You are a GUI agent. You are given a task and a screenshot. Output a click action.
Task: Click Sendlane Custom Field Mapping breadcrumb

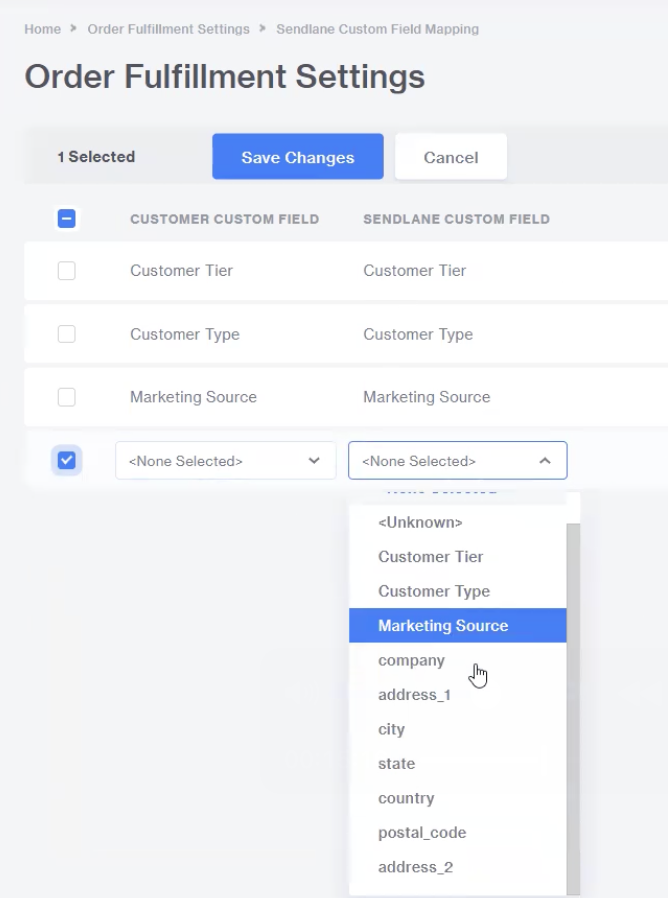click(x=378, y=29)
